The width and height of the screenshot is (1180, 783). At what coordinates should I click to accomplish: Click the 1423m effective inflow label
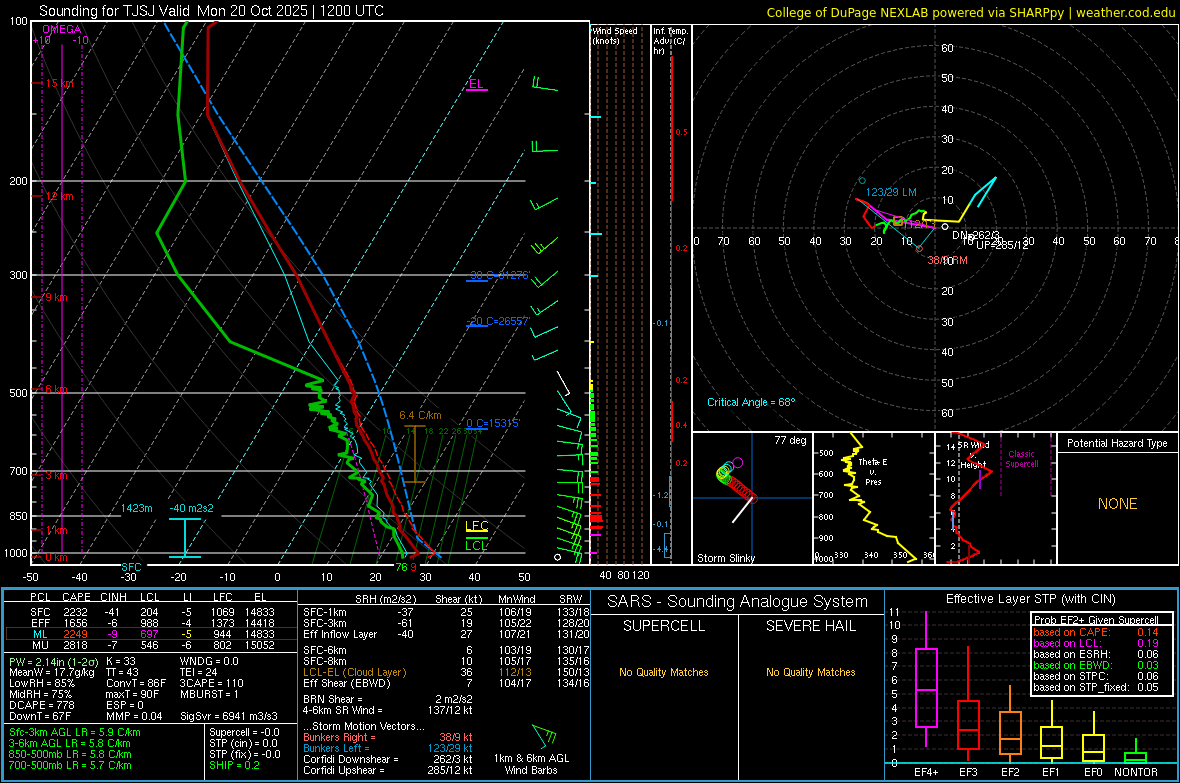136,508
